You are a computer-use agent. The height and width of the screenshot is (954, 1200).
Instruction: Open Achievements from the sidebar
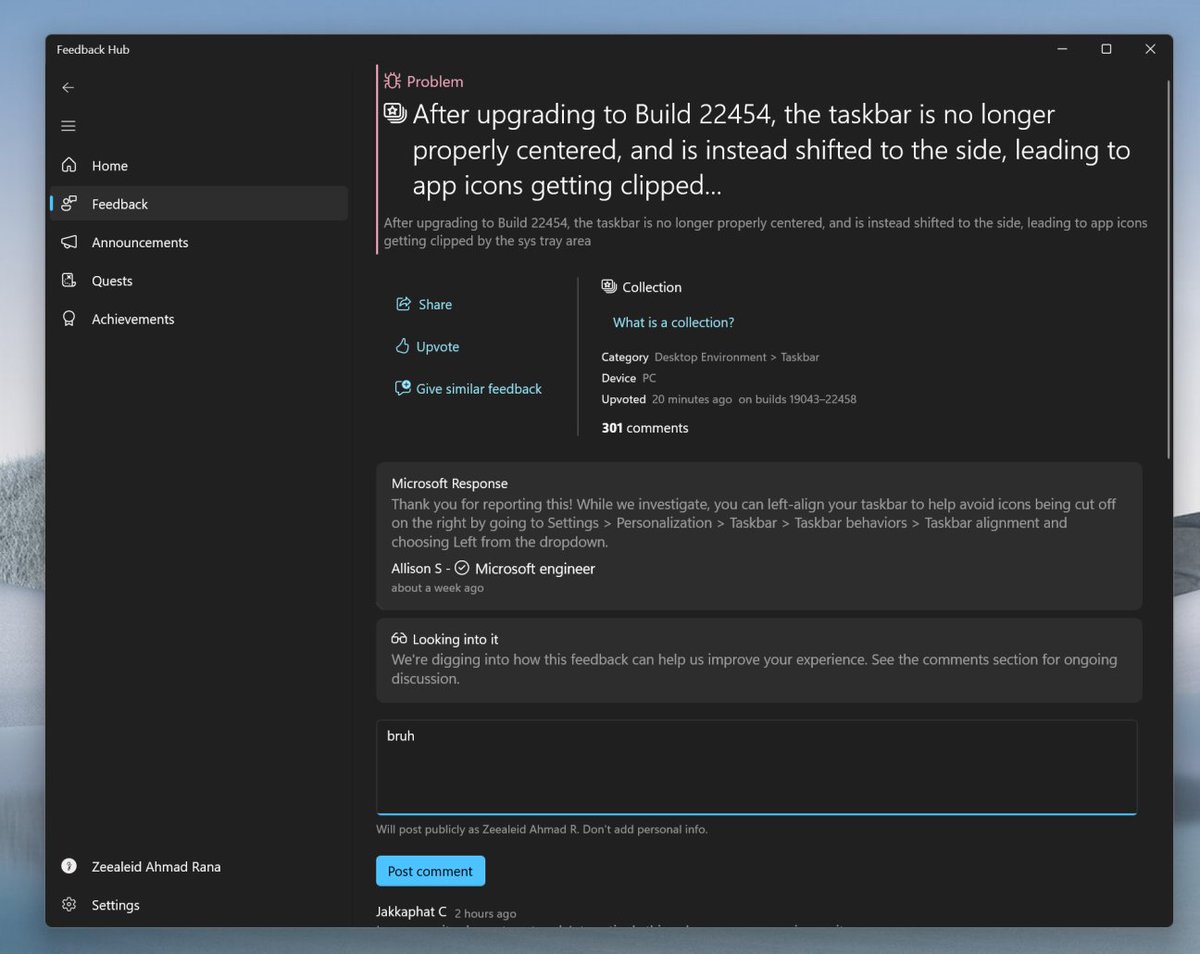pyautogui.click(x=199, y=319)
